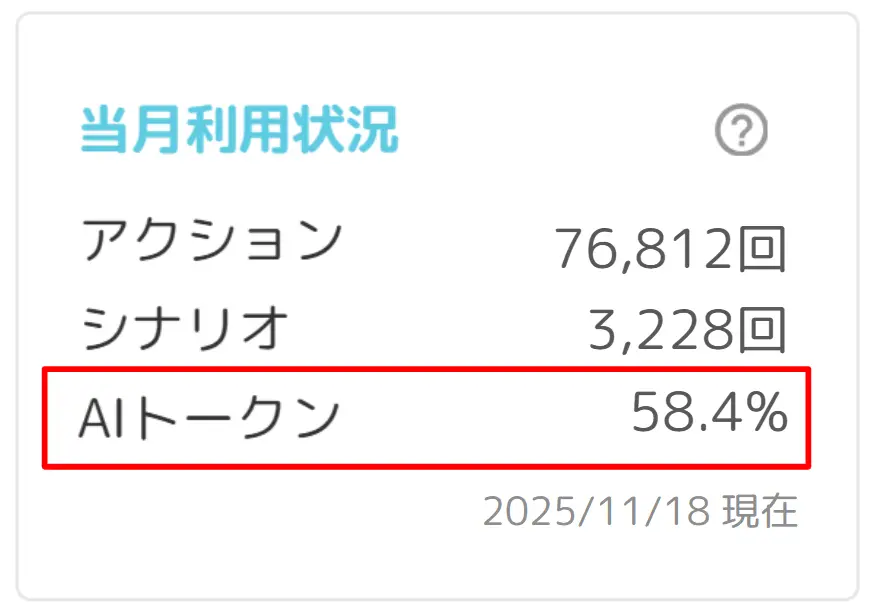Click the 58.4% AI token usage value
The height and width of the screenshot is (616, 879).
[x=710, y=412]
